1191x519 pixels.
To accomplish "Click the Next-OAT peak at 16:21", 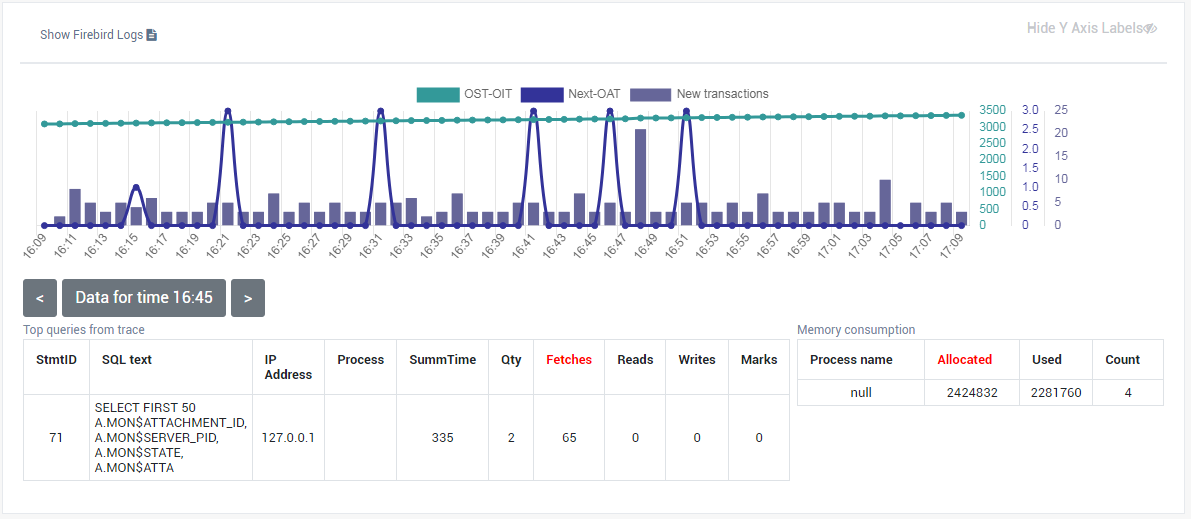I will 227,112.
